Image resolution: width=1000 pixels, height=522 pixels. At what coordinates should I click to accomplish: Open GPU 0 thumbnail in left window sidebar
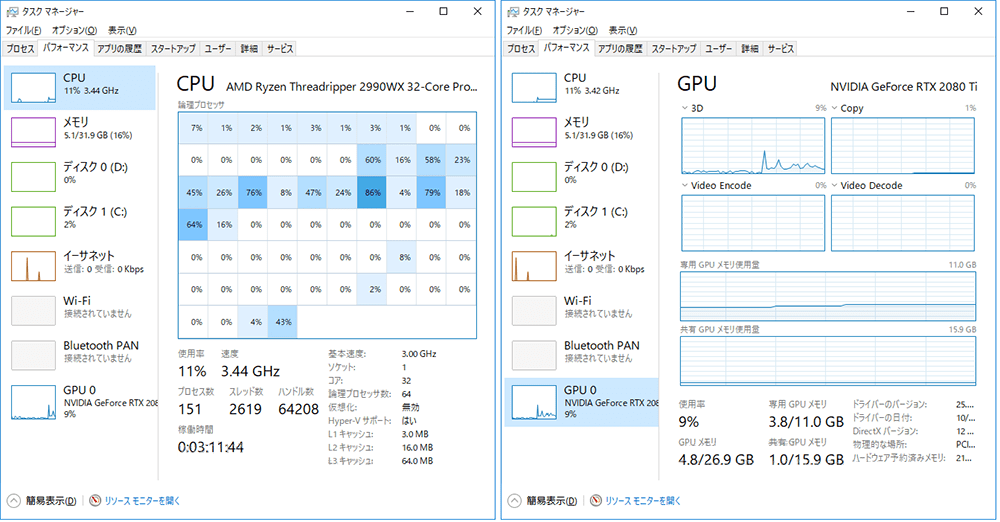point(34,401)
